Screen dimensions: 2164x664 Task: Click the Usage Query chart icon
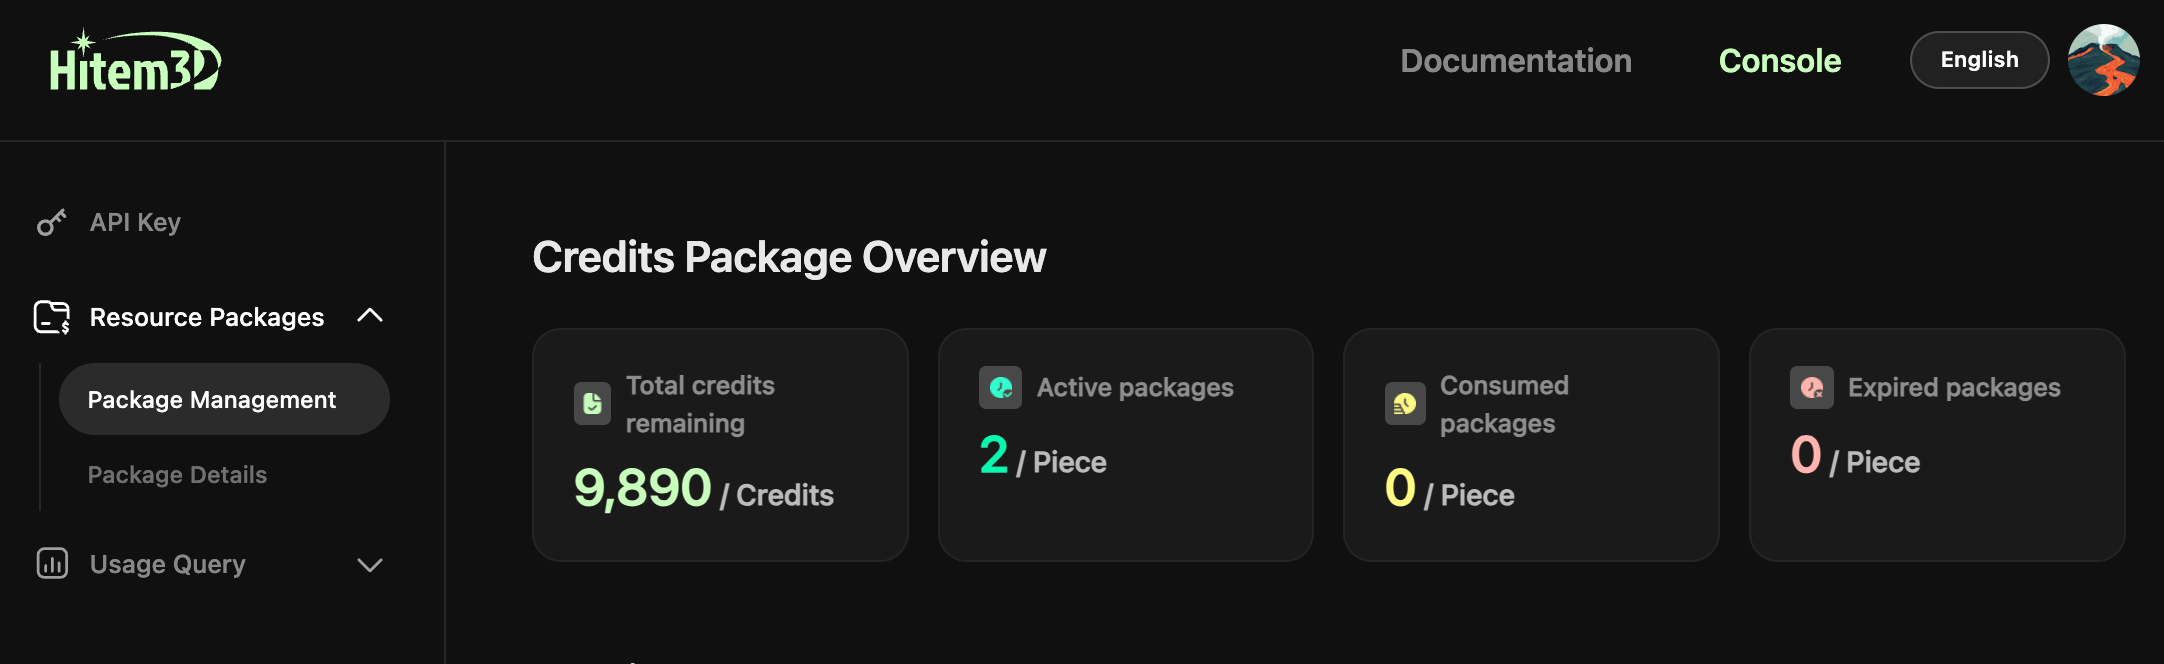(x=51, y=564)
